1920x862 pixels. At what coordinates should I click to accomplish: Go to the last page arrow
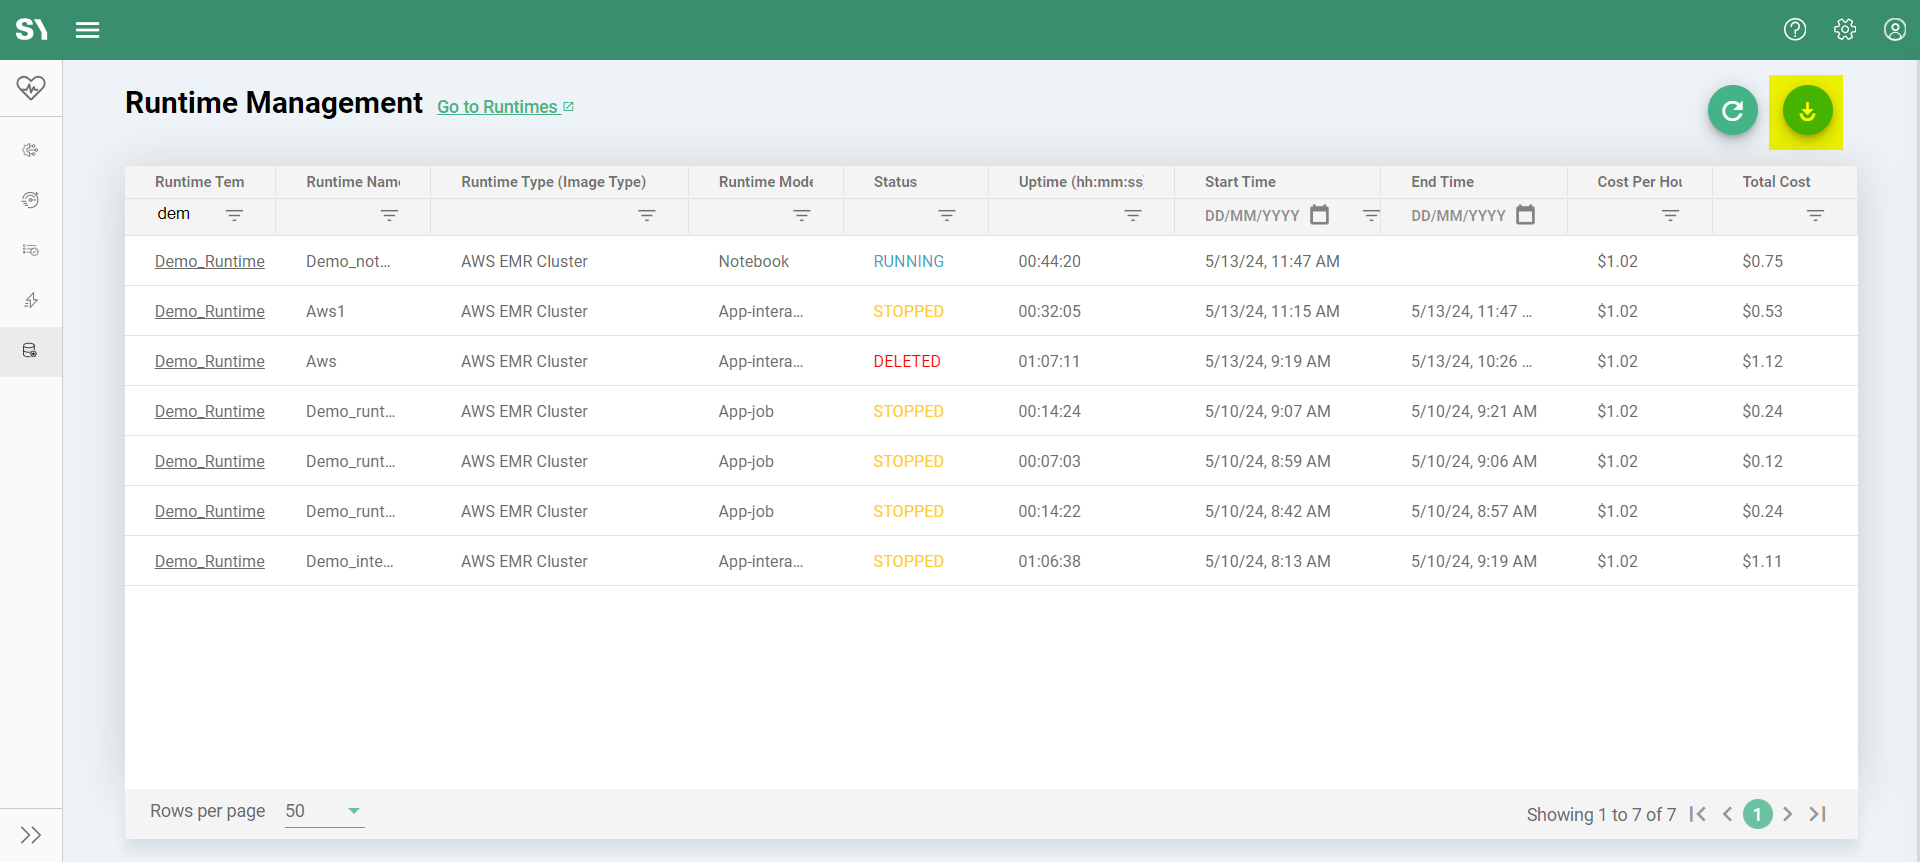[x=1818, y=814]
